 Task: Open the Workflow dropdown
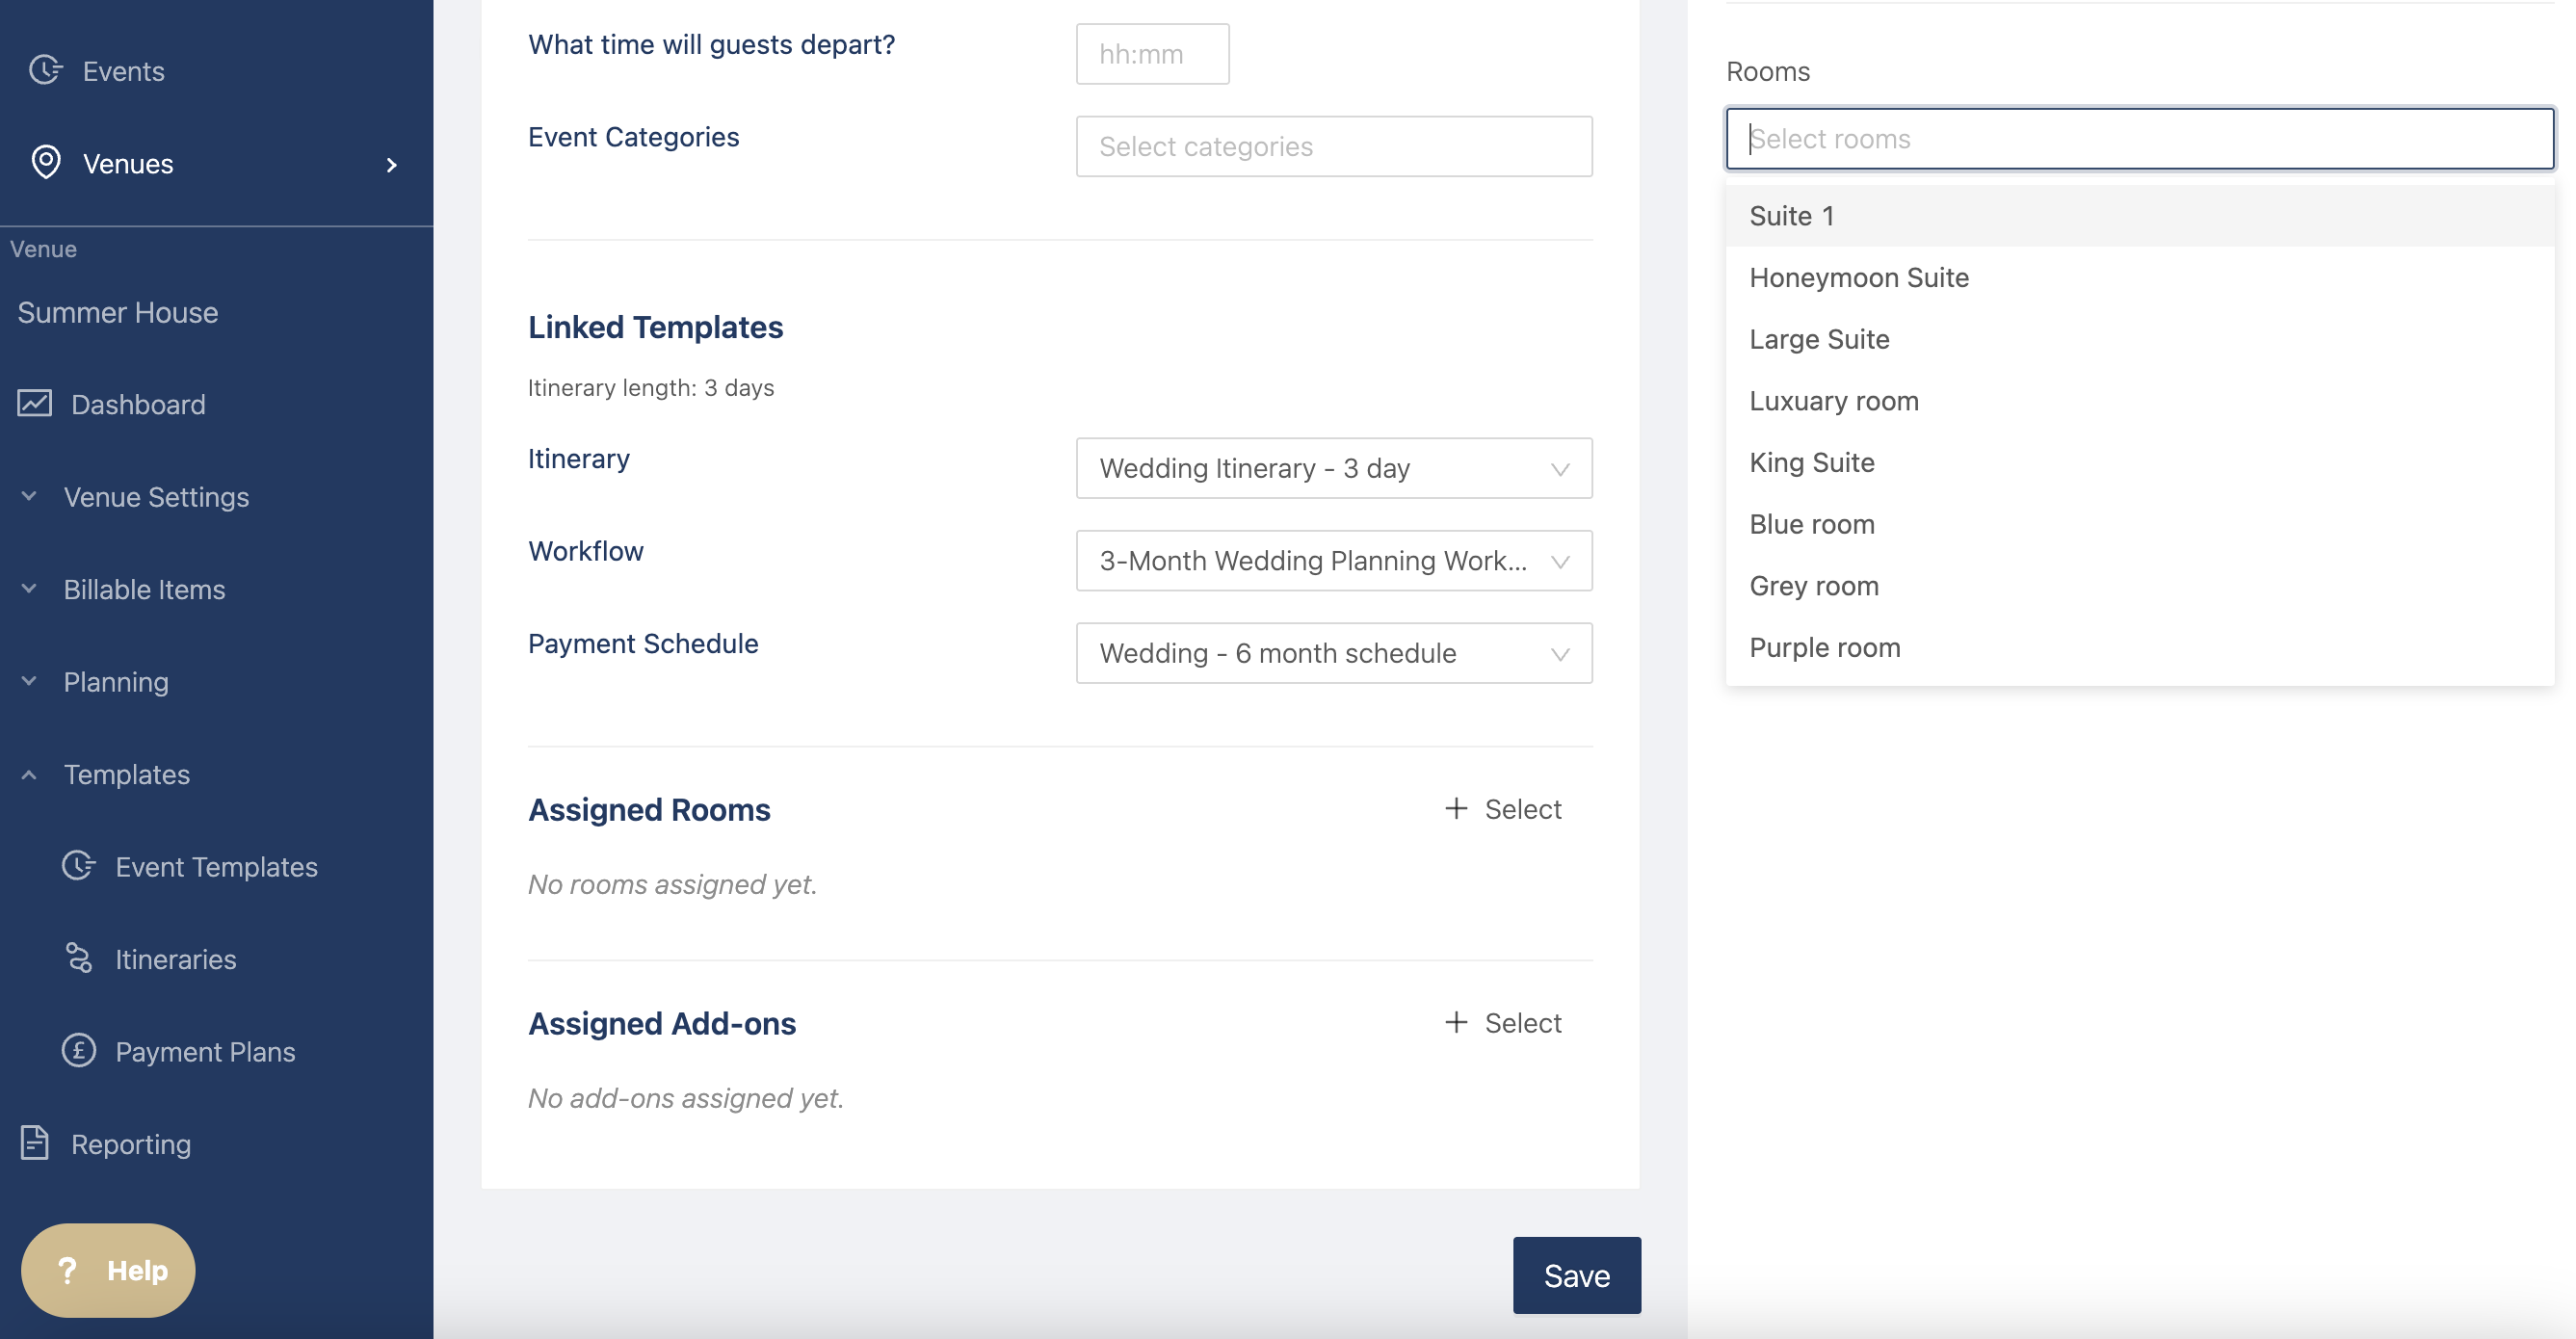click(x=1333, y=560)
